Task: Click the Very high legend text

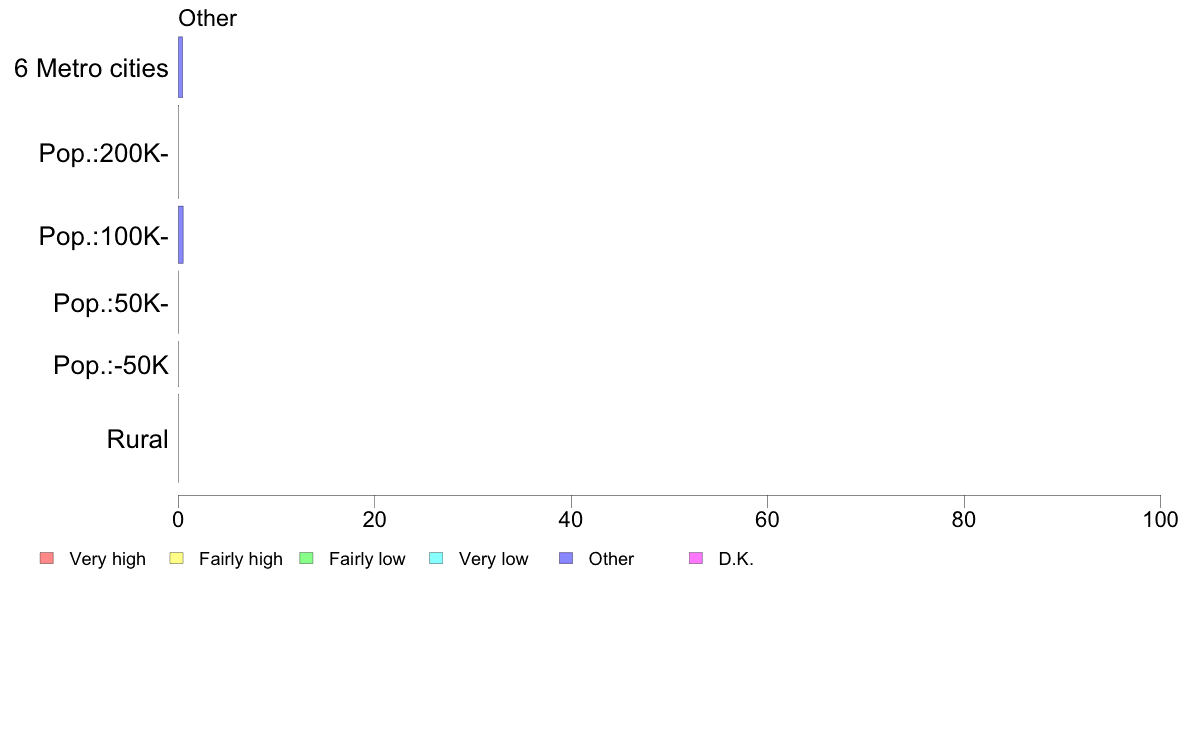Action: click(108, 559)
